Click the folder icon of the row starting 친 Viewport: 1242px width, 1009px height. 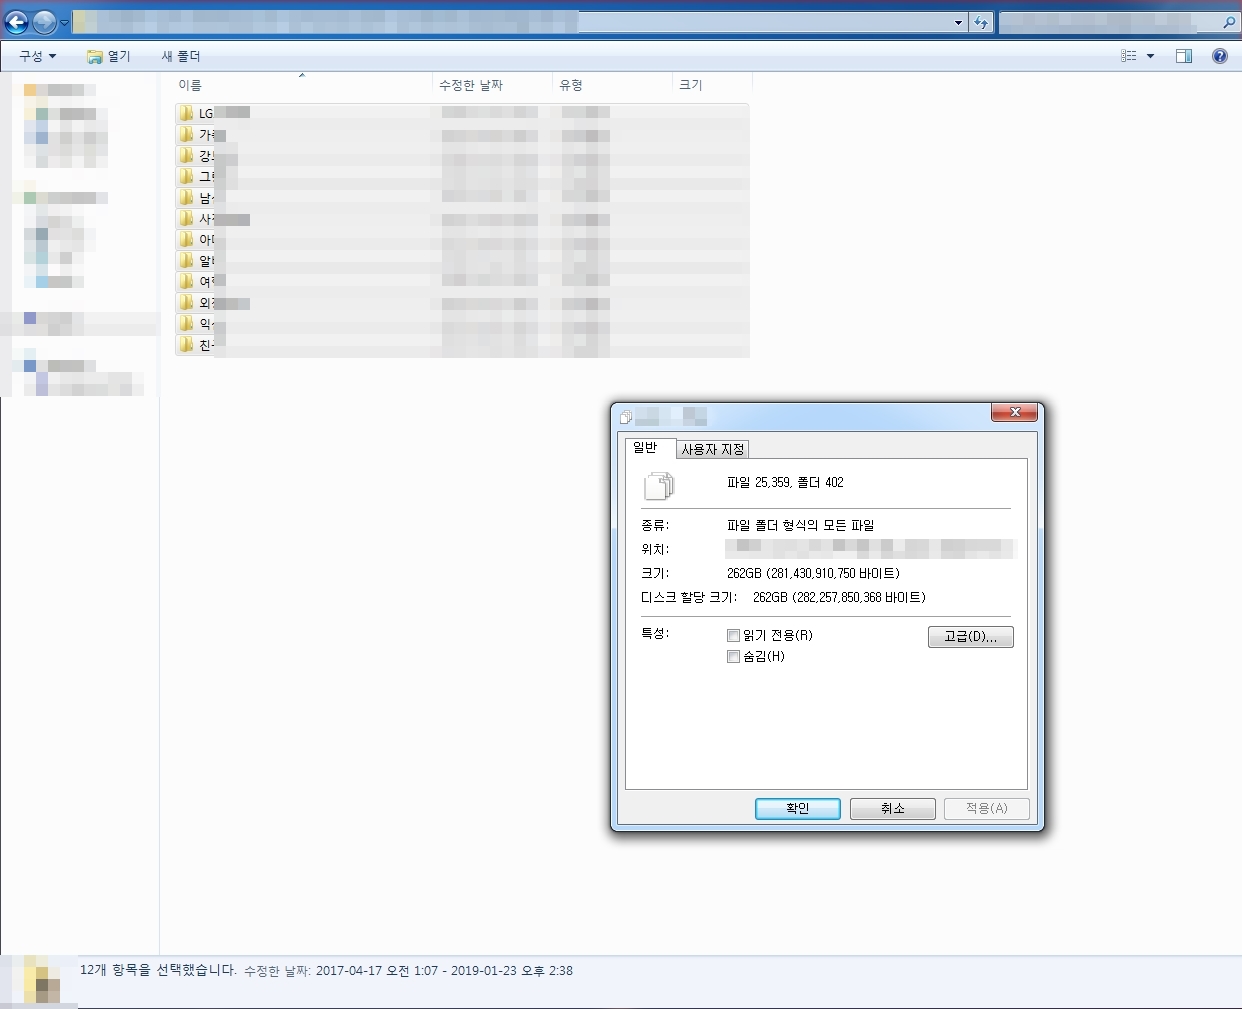pyautogui.click(x=186, y=344)
